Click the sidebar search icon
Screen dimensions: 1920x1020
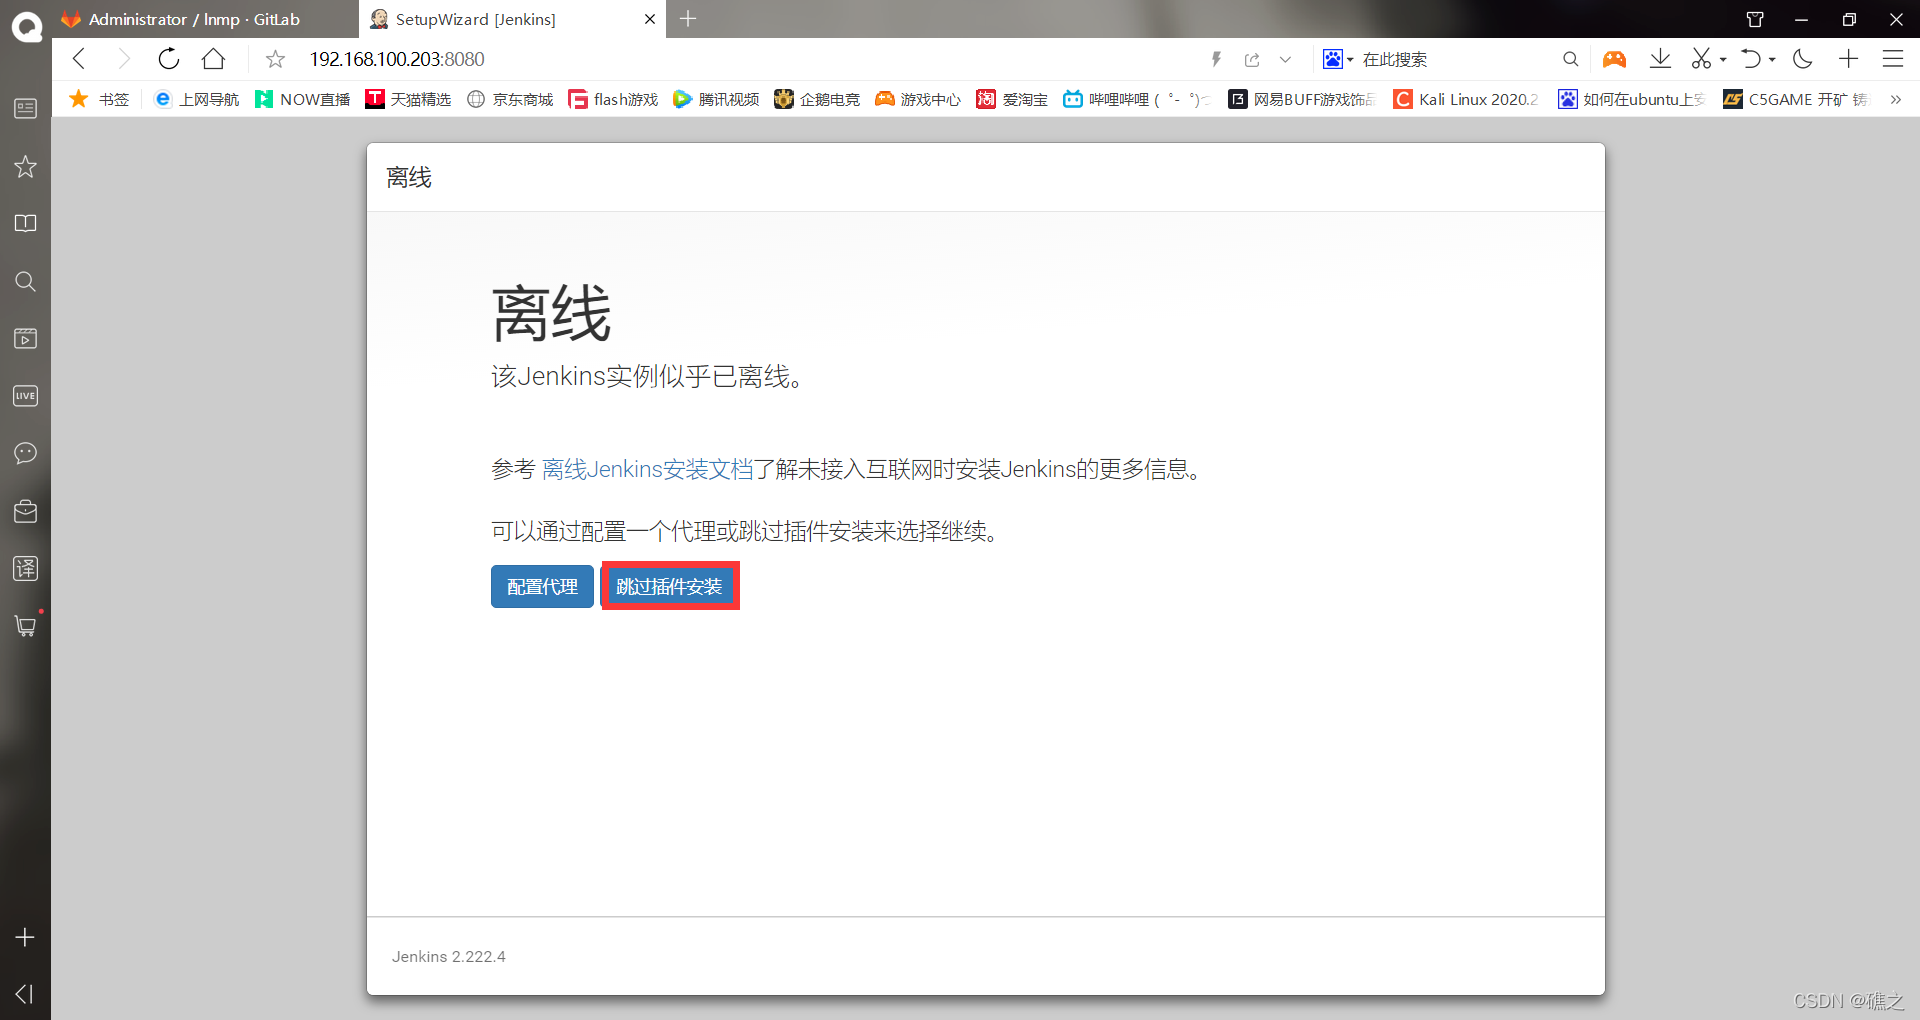click(x=26, y=281)
